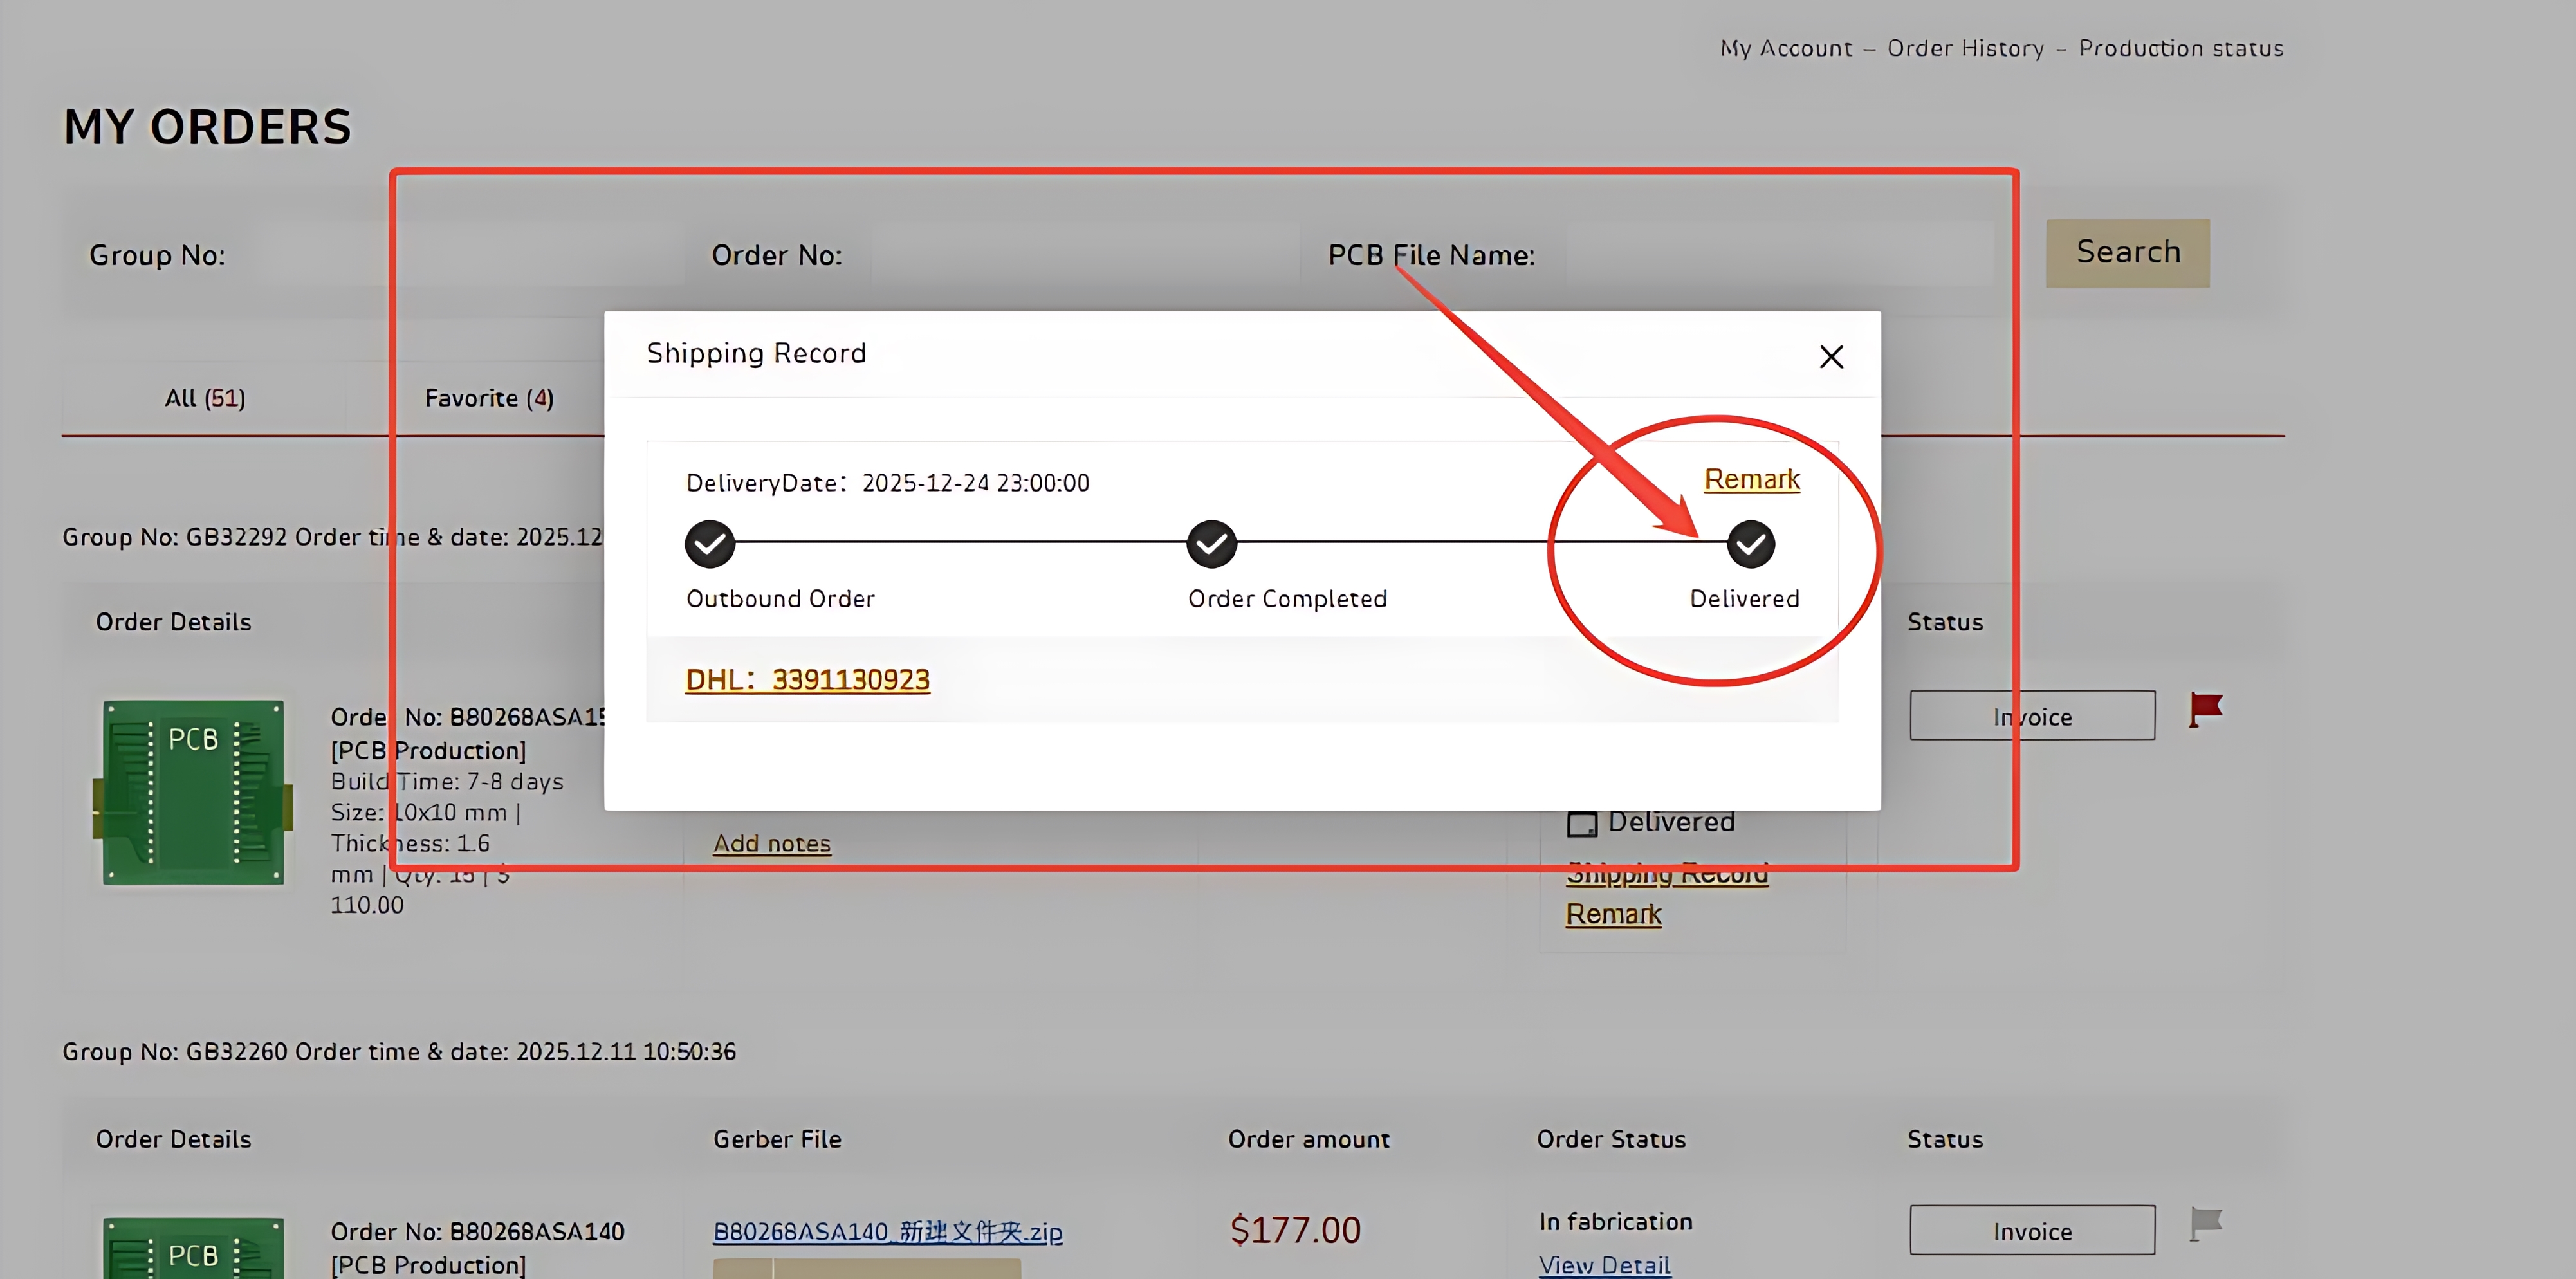This screenshot has height=1279, width=2576.
Task: Click the Order Completed checkmark icon
Action: 1211,544
